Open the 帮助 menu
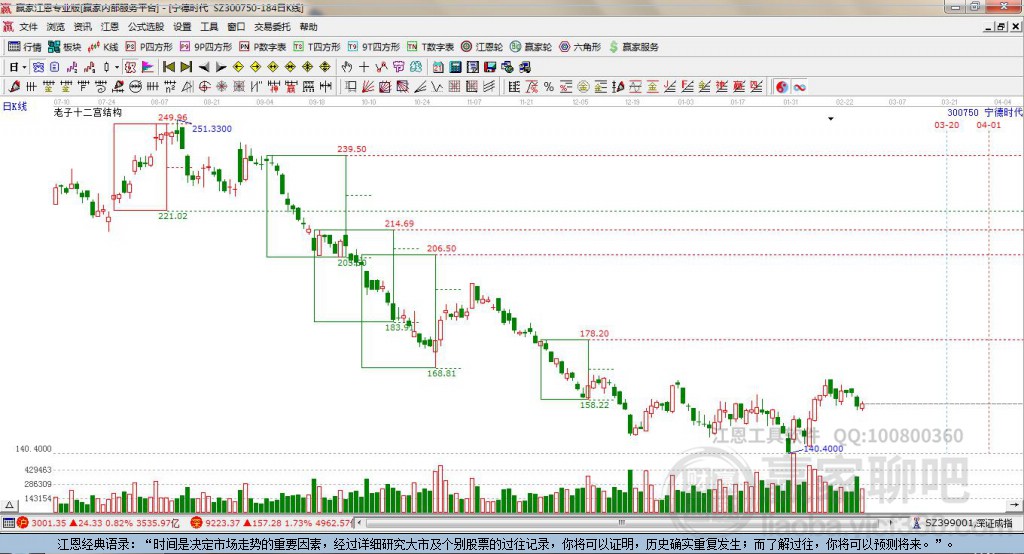The width and height of the screenshot is (1024, 554). 308,27
